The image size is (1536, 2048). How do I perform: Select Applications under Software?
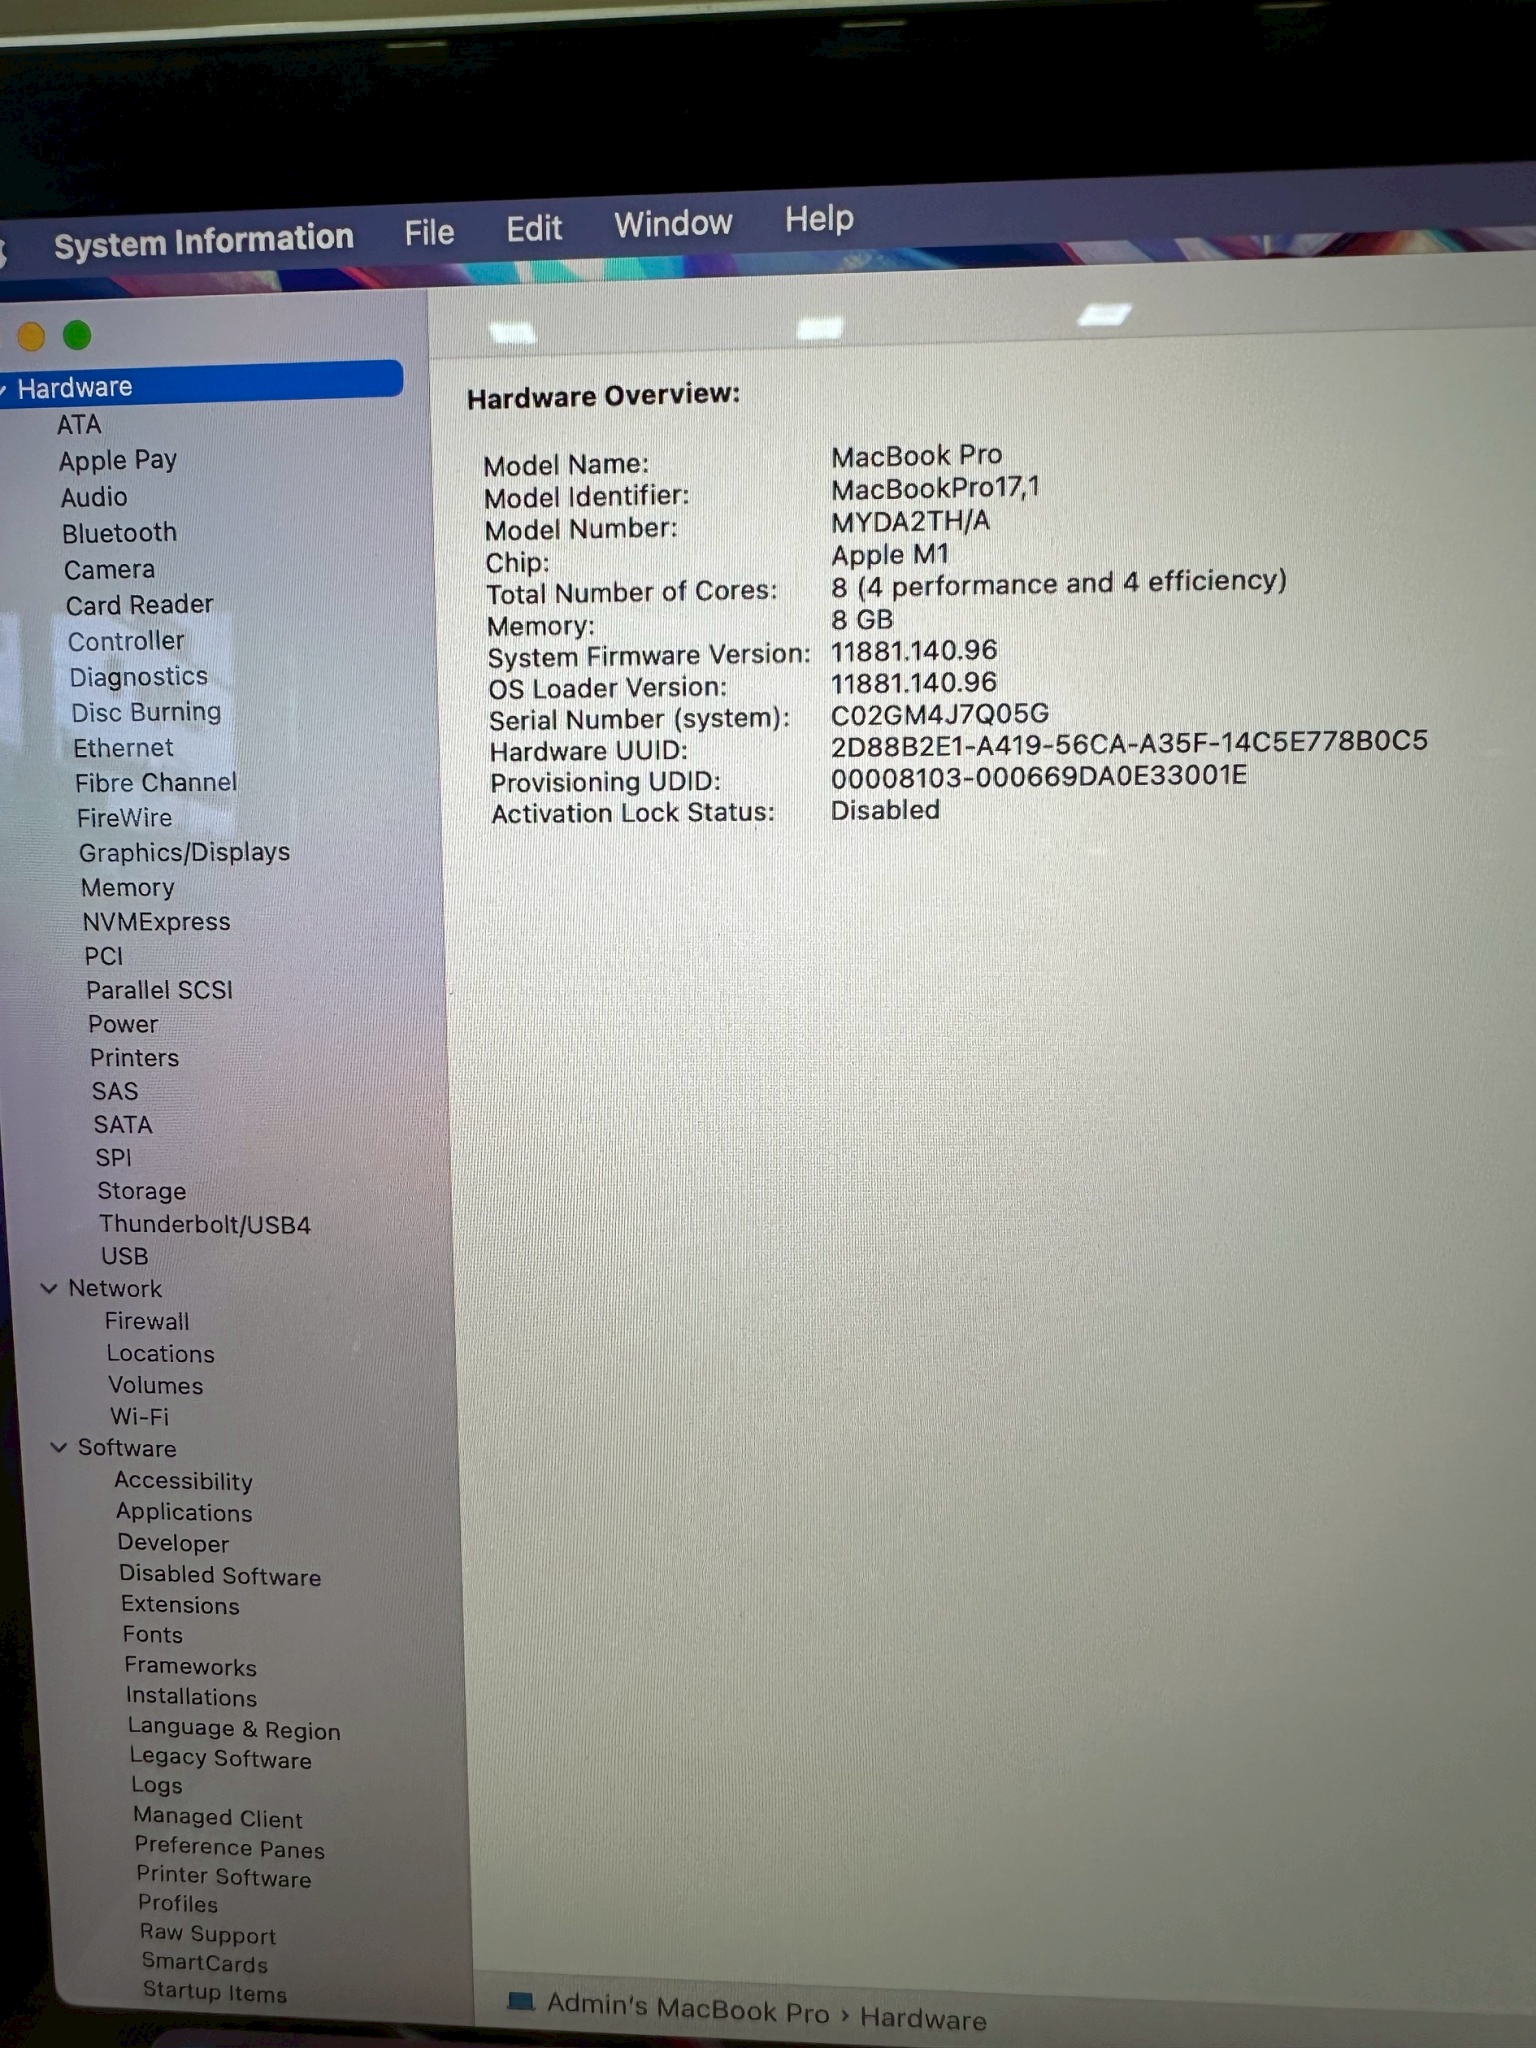click(x=184, y=1513)
